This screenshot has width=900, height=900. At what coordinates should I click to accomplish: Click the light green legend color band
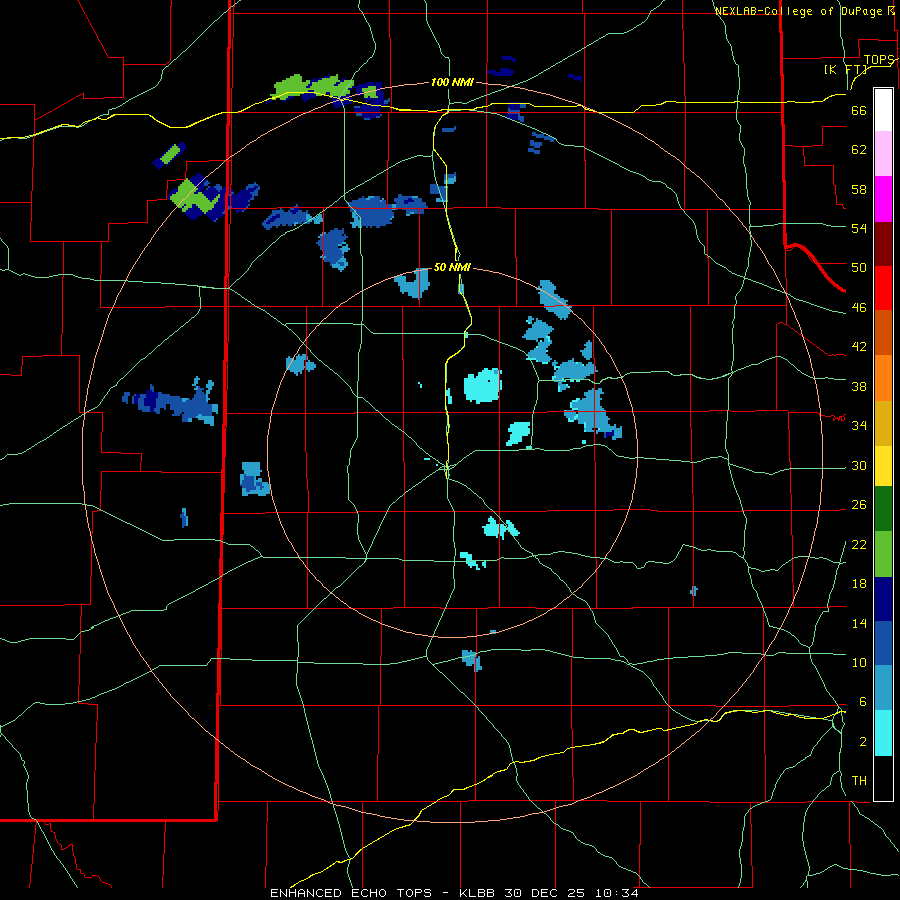(883, 554)
